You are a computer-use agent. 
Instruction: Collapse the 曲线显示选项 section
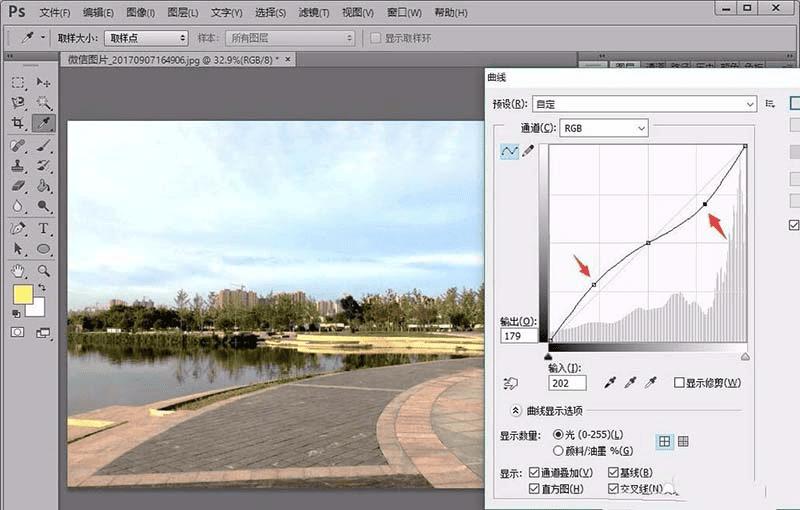click(x=517, y=410)
